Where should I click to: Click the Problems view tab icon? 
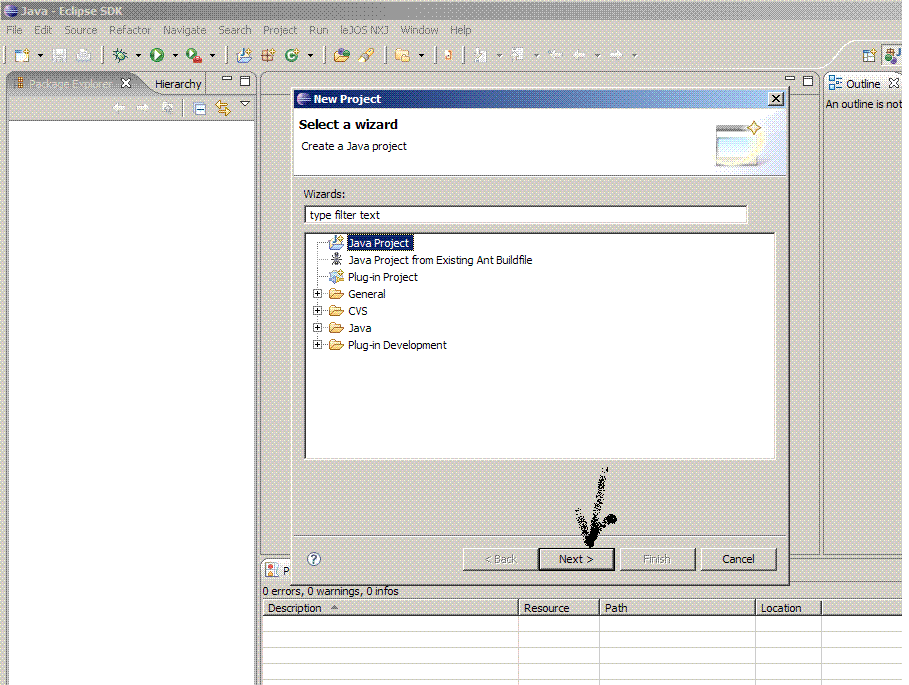tap(271, 570)
